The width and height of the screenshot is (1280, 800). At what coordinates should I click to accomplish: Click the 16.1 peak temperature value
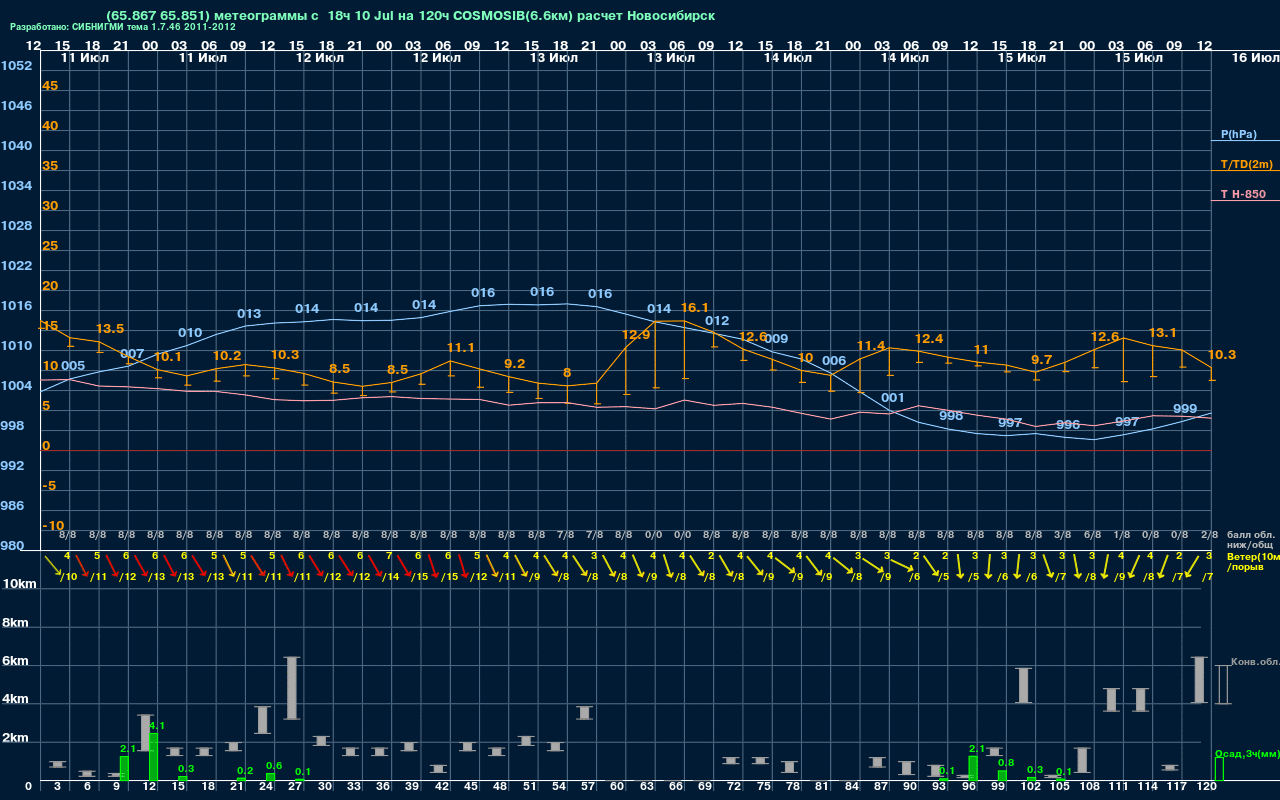pyautogui.click(x=695, y=308)
